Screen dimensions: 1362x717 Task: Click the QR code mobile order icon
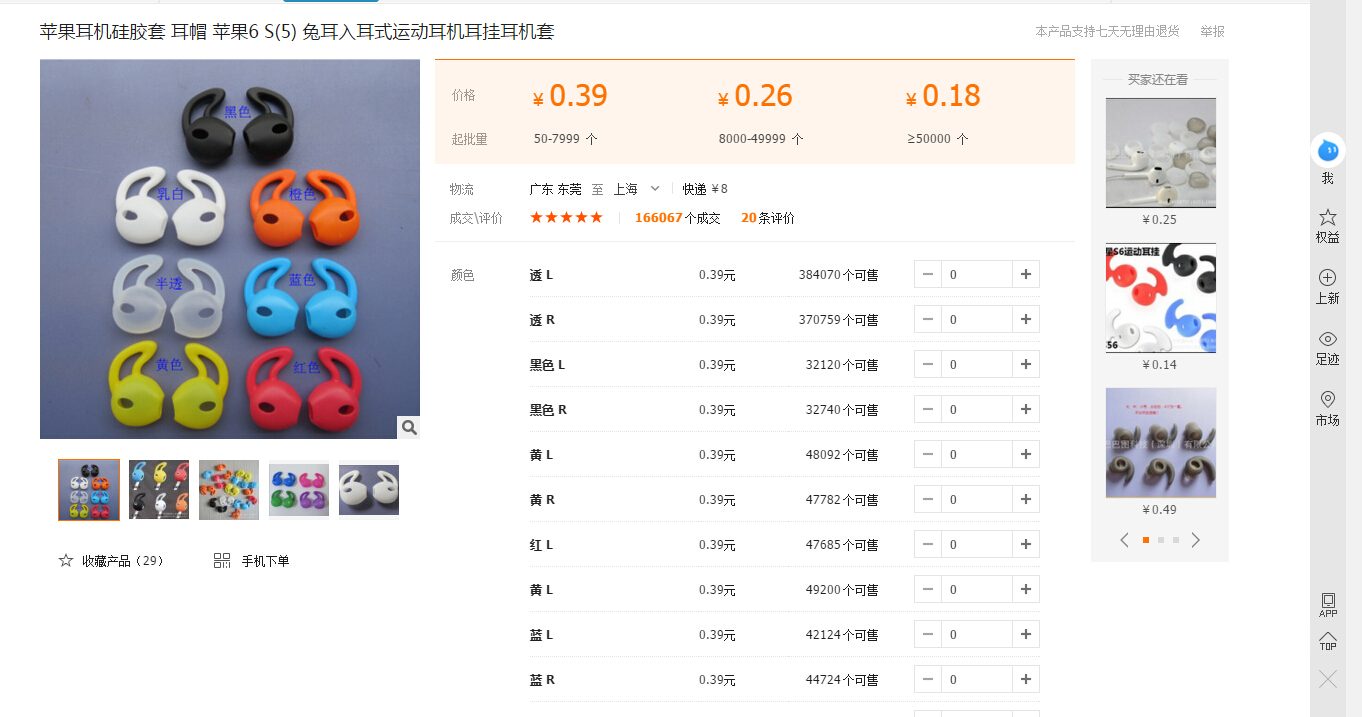222,561
